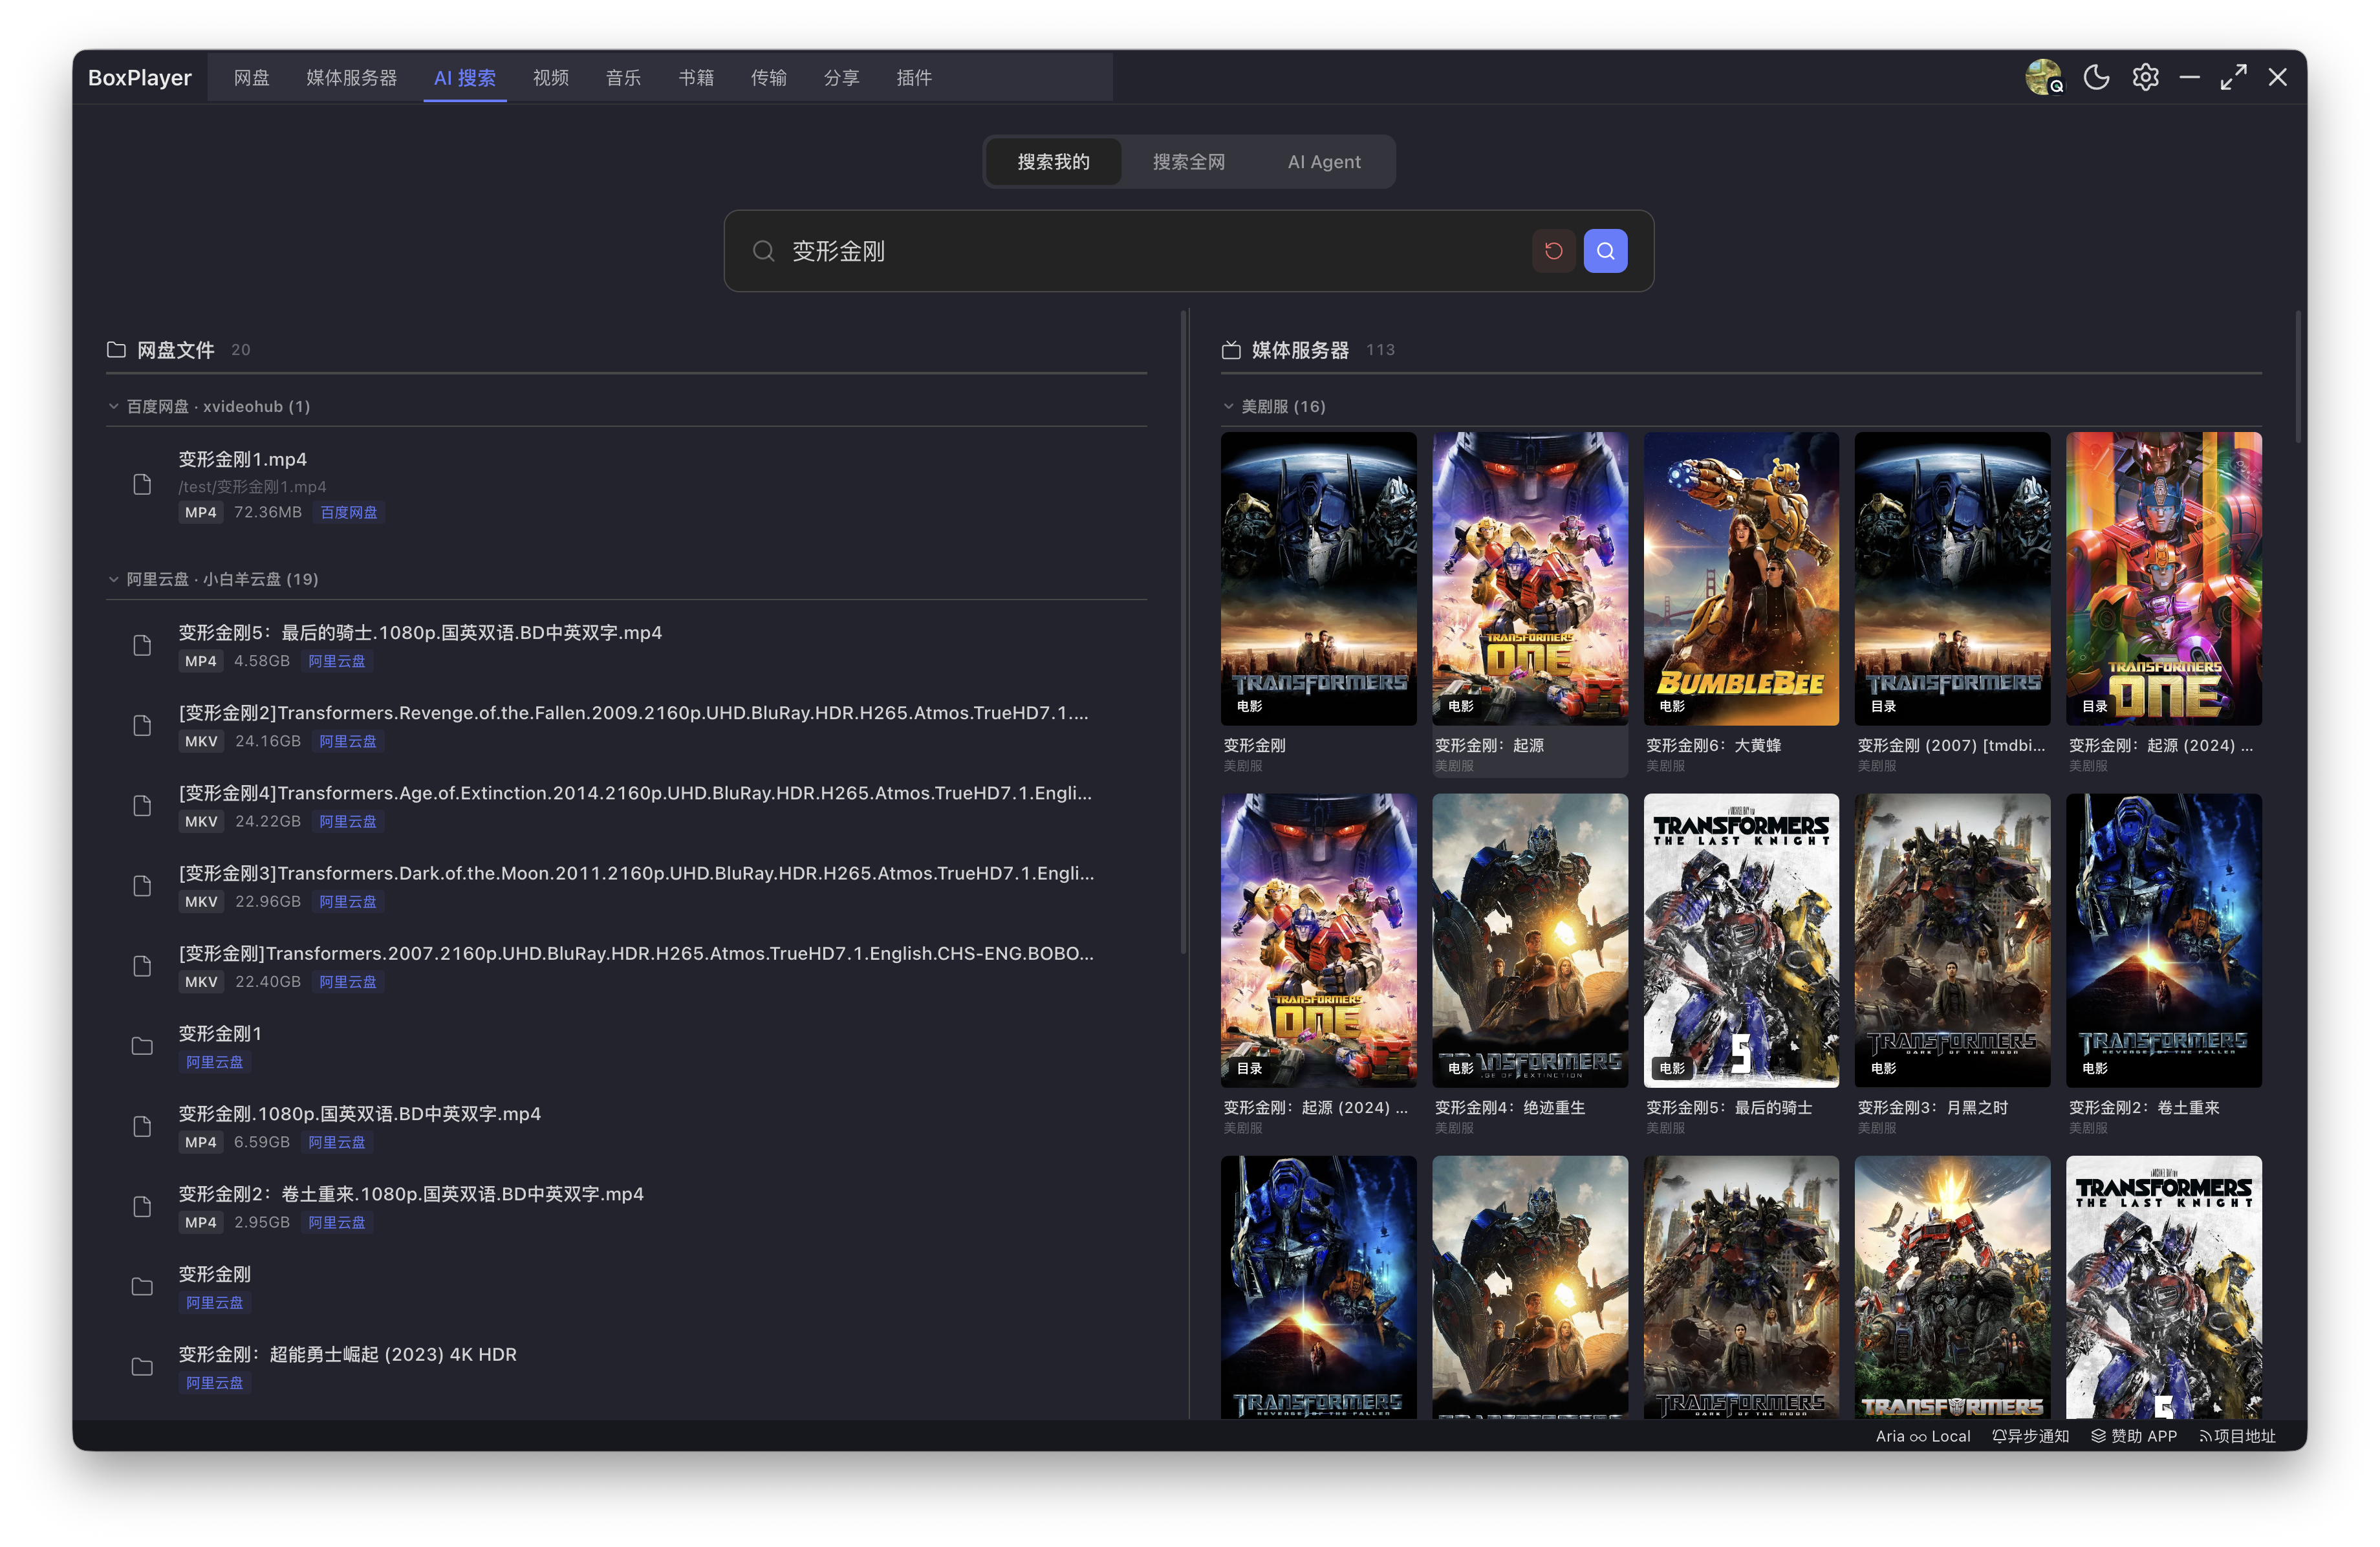Click /test/变形金刚1.mp4 path text
2380x1547 pixels.
[252, 487]
